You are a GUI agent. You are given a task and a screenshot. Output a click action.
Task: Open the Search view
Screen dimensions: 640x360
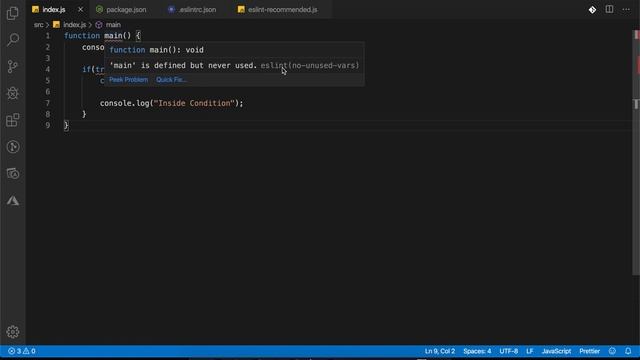click(x=13, y=40)
